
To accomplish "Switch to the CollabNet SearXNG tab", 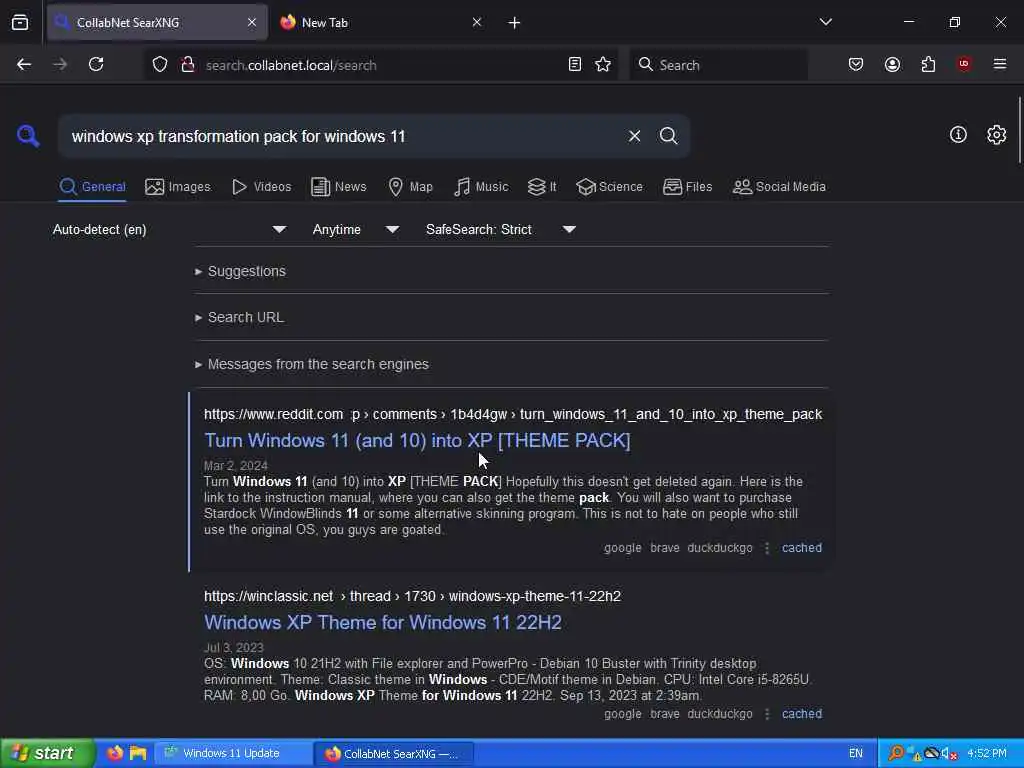I will (x=157, y=23).
